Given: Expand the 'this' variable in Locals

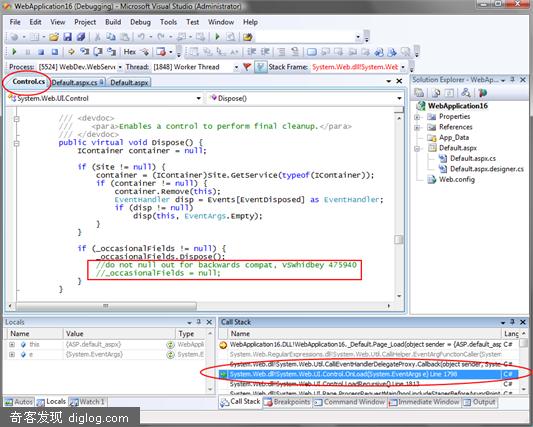Looking at the screenshot, I should point(12,344).
